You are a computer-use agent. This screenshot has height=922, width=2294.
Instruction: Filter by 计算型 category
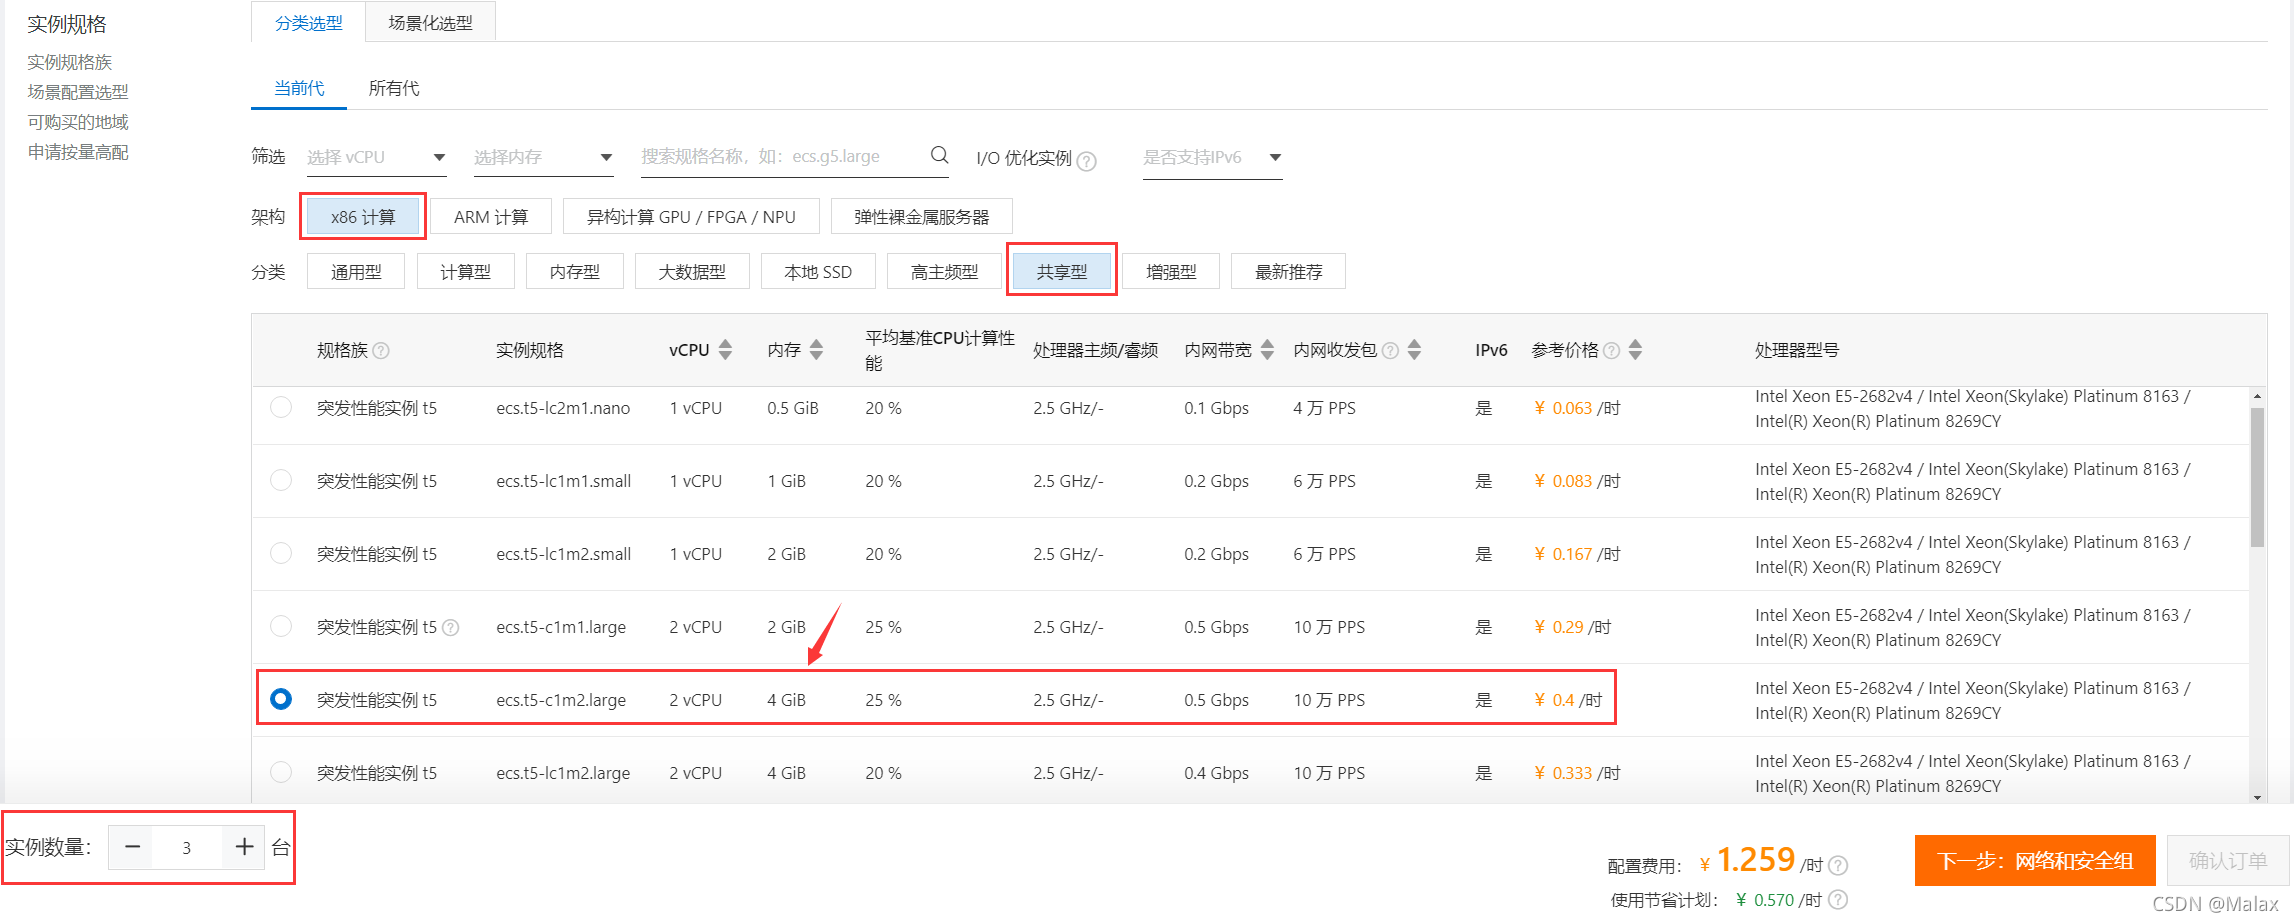465,272
